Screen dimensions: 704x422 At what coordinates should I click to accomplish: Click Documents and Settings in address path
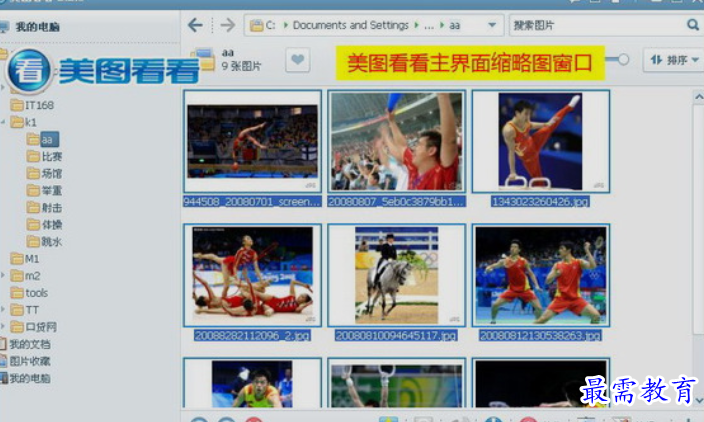coord(351,25)
